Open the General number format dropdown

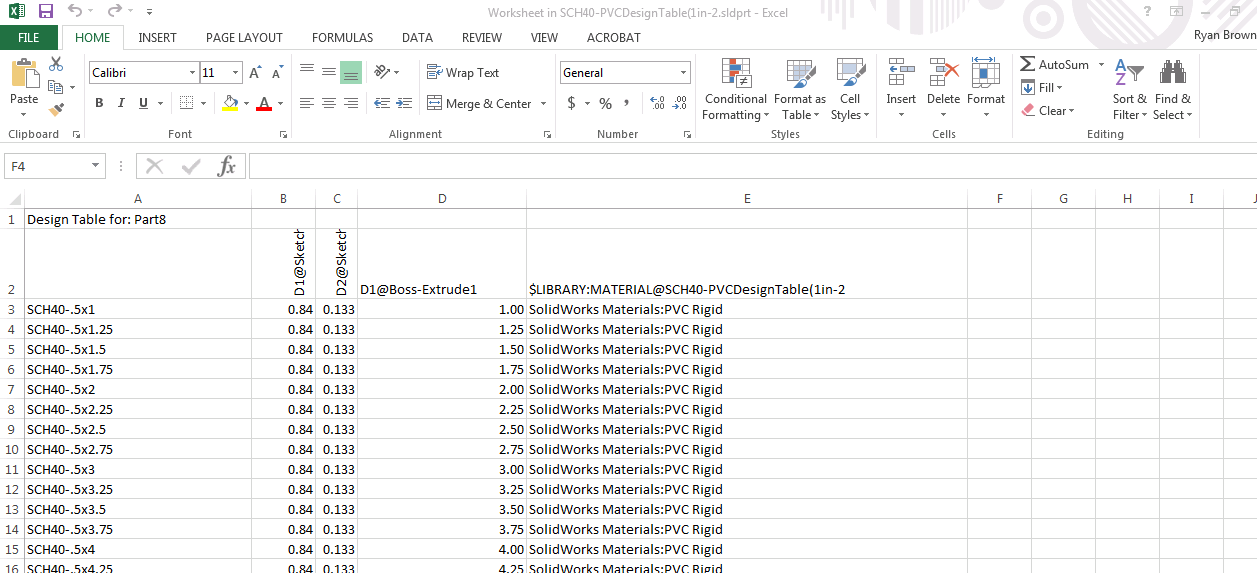pos(684,73)
